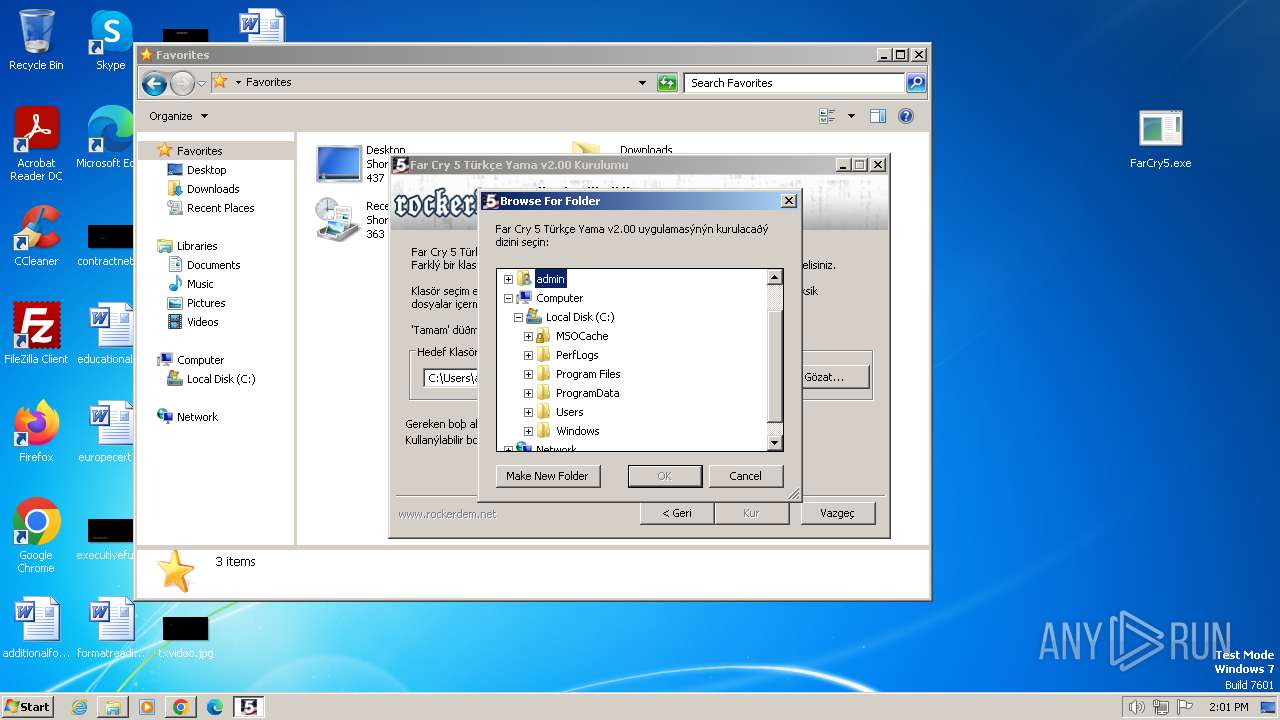Collapse Local Disk (C:) tree node

point(518,317)
